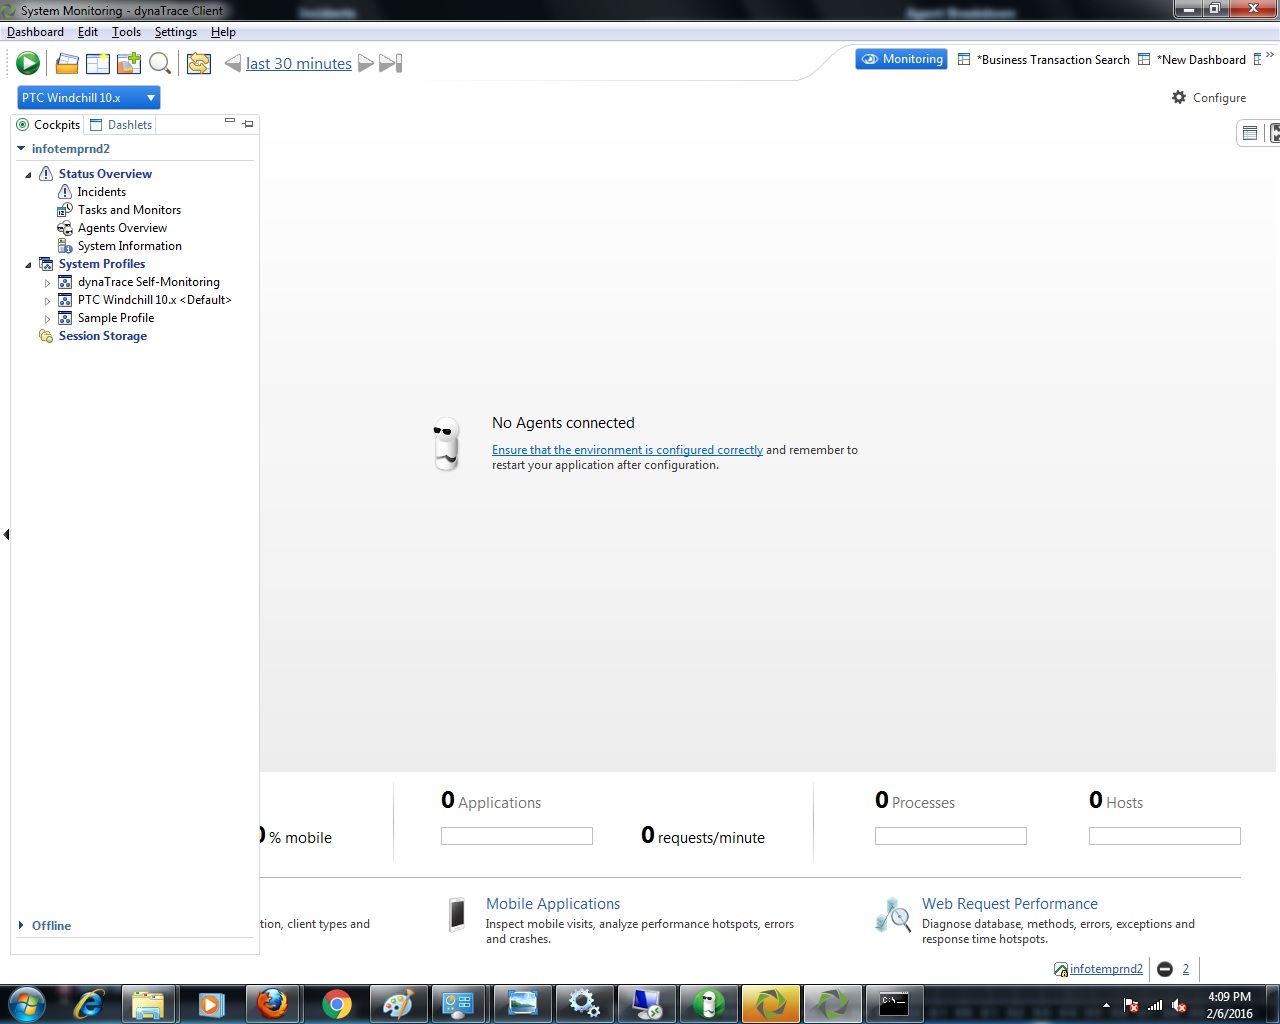Open Google Chrome from the taskbar

click(337, 1004)
